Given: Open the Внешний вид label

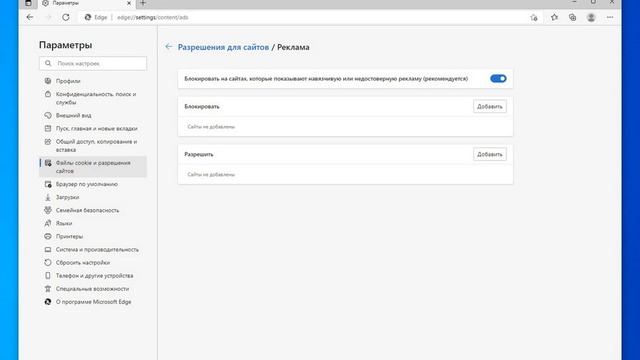Looking at the screenshot, I should [x=73, y=115].
